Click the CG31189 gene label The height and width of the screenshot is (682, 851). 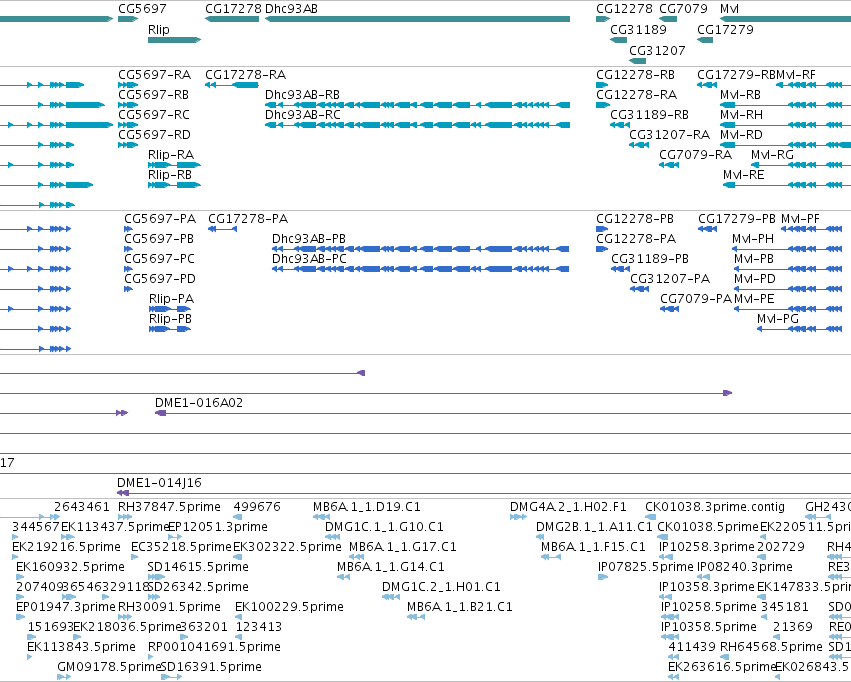click(638, 29)
